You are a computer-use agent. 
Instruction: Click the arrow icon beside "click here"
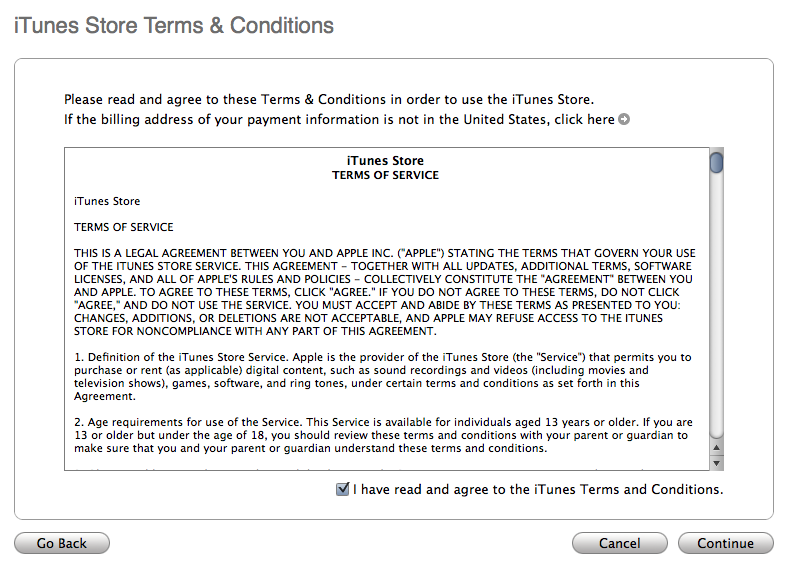tap(624, 120)
